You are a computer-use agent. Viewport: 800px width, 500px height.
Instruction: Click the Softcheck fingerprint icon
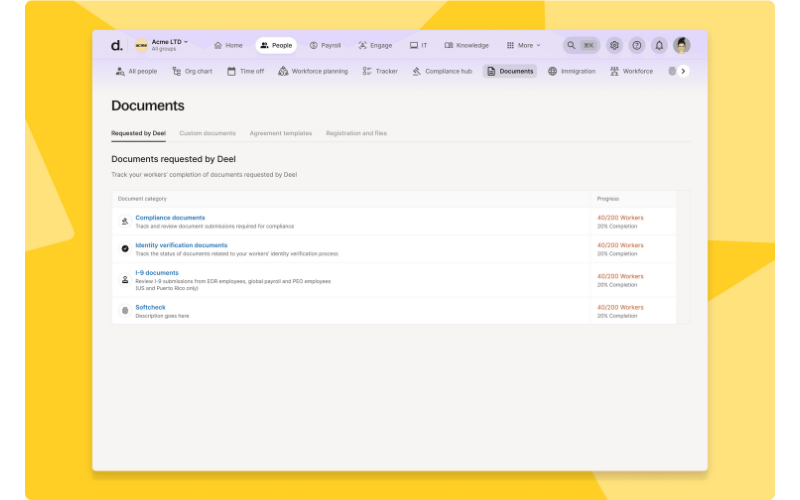click(x=124, y=311)
